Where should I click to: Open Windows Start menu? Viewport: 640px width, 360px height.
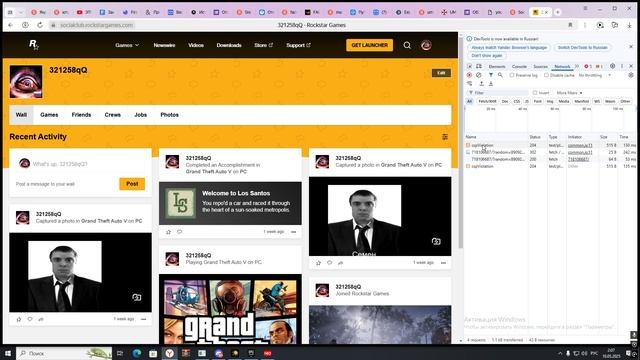pyautogui.click(x=7, y=353)
